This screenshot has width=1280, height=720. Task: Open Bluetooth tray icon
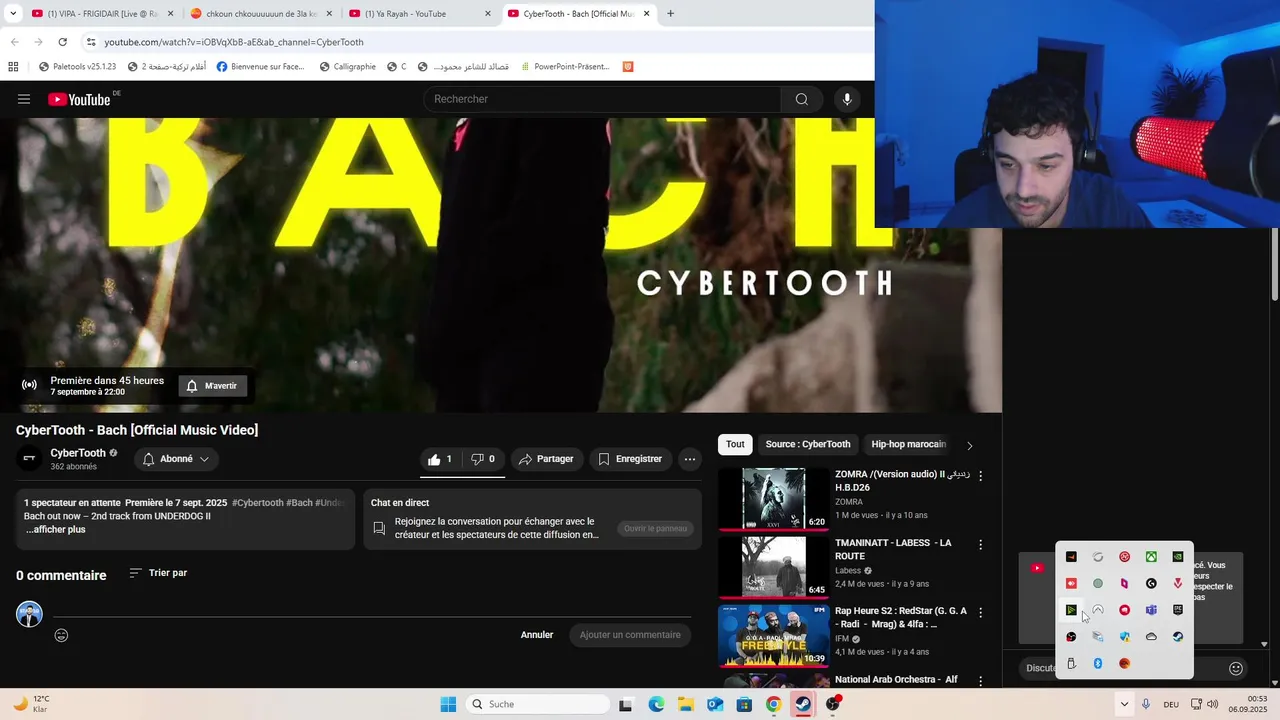[x=1098, y=663]
